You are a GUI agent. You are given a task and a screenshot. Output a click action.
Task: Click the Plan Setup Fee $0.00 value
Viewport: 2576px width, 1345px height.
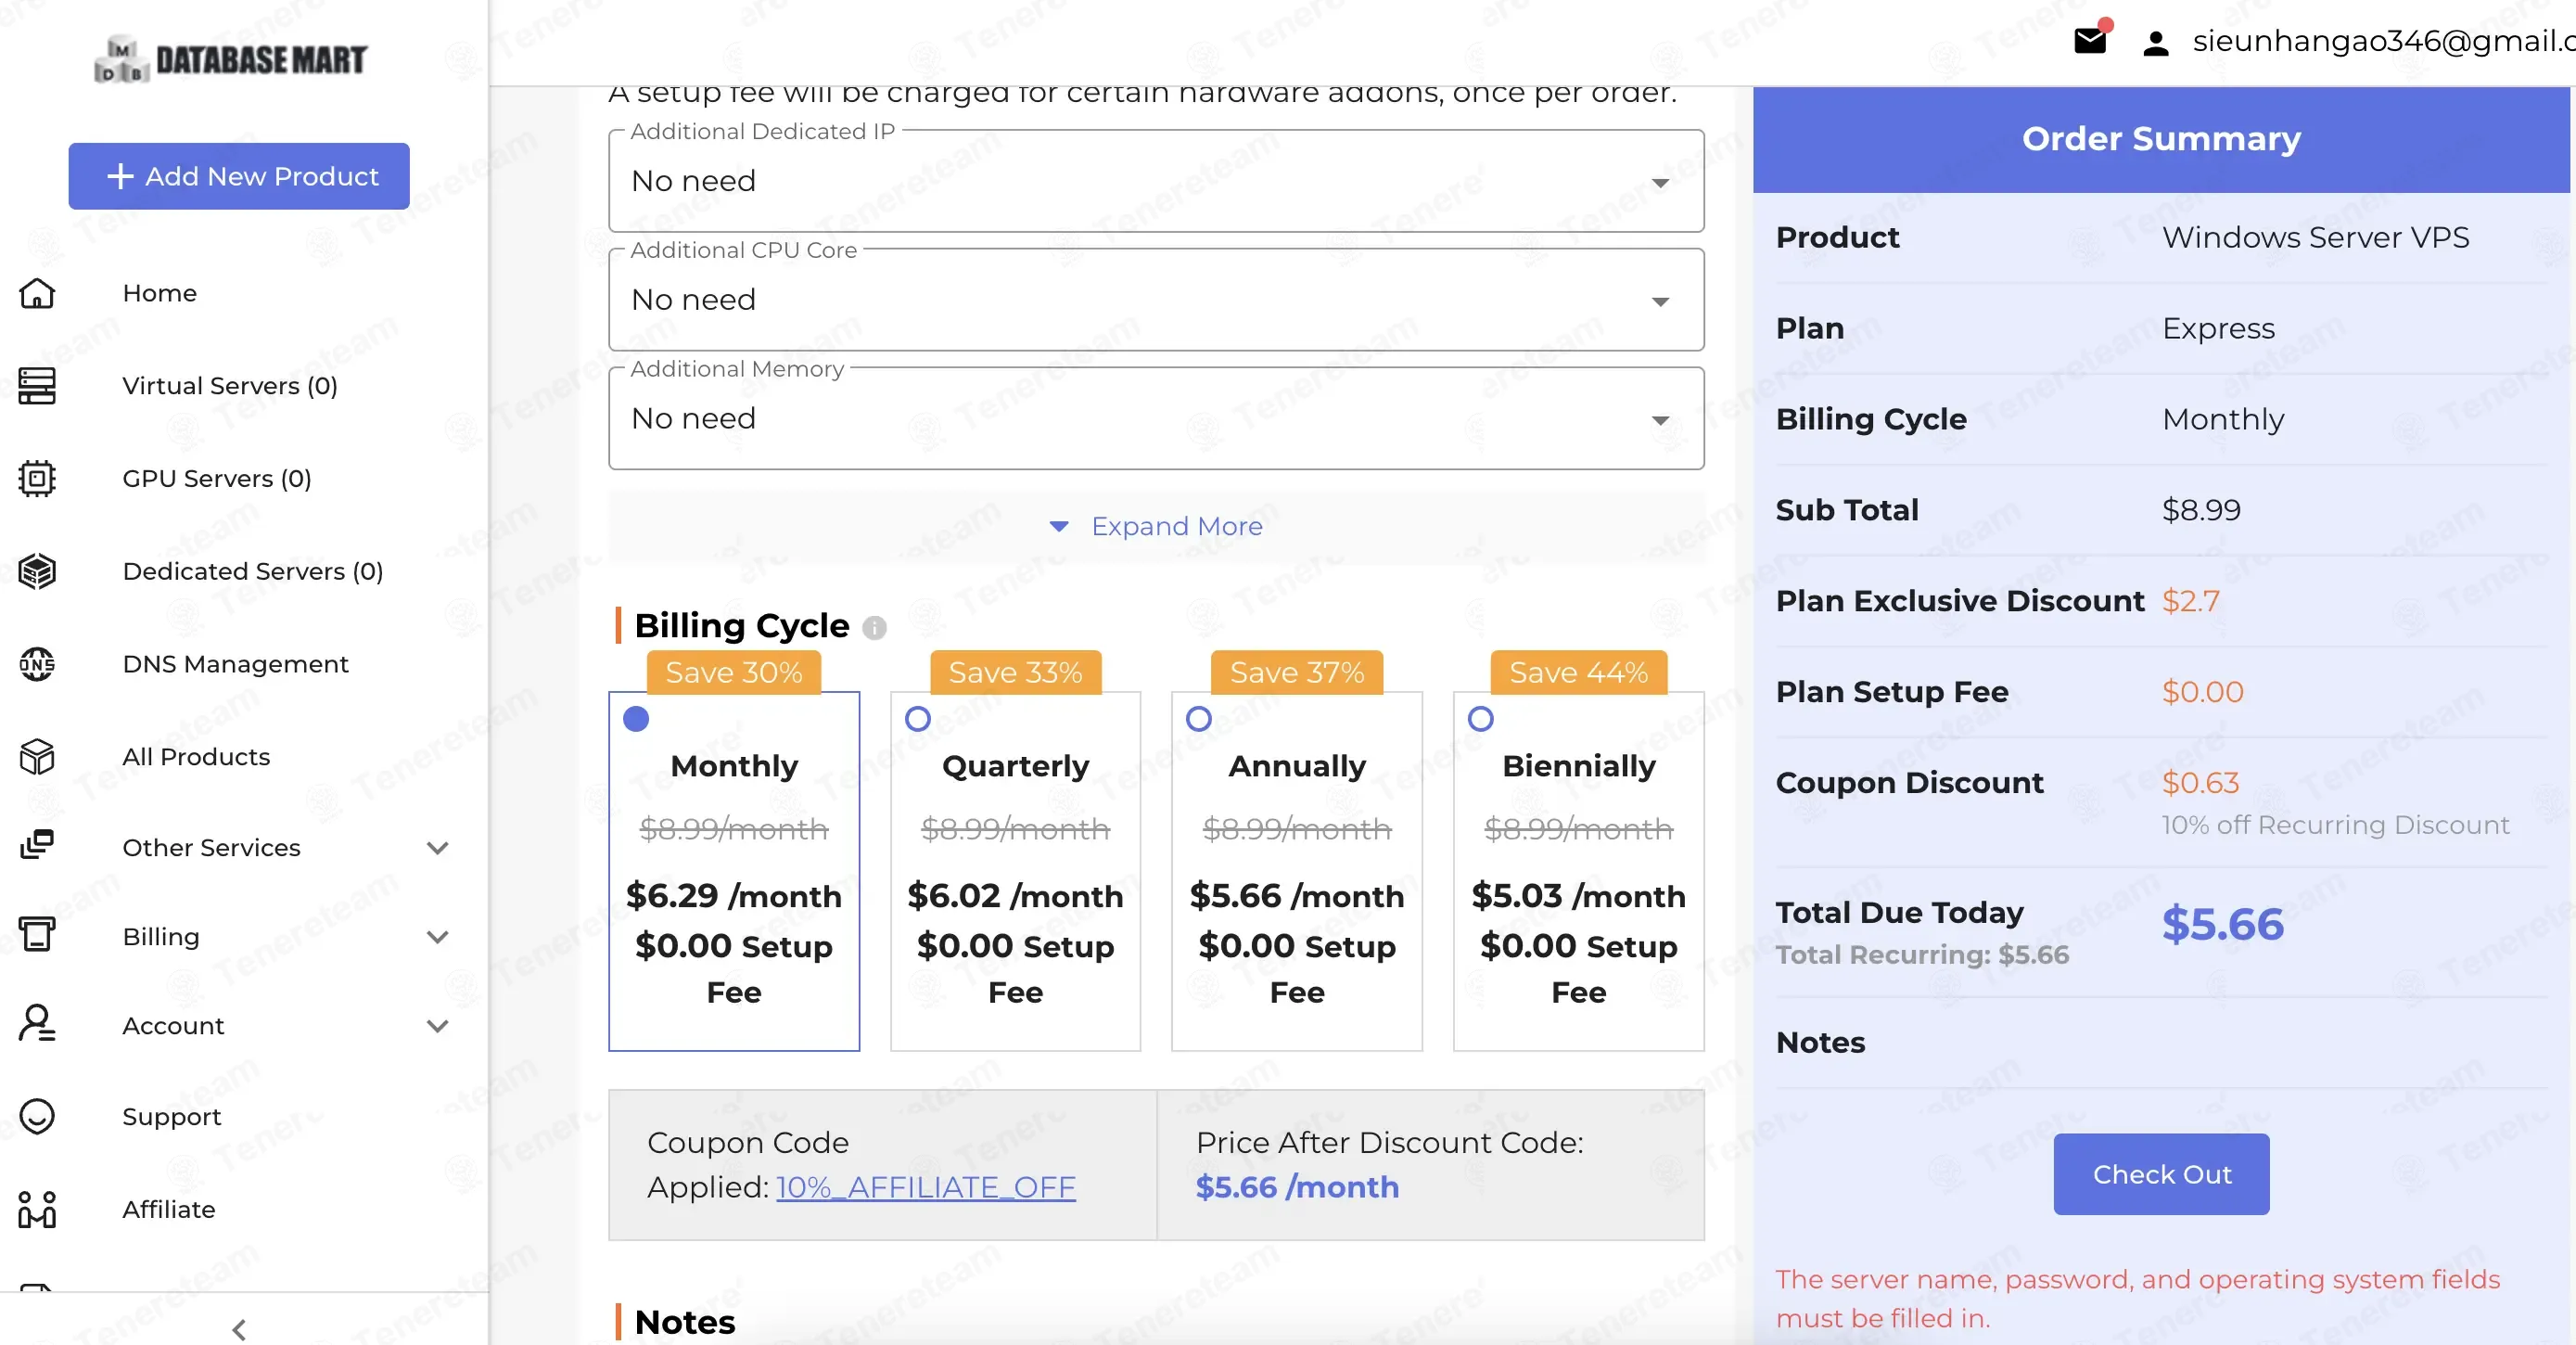[x=2203, y=692]
